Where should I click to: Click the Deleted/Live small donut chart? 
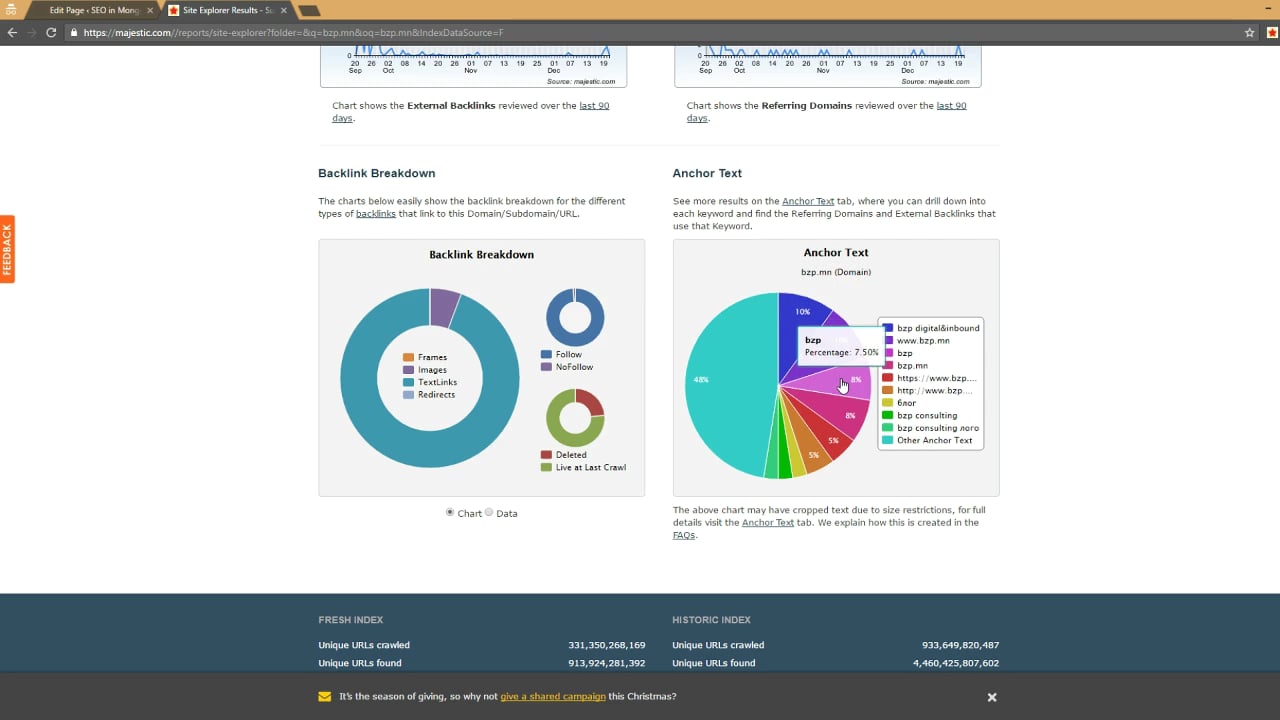575,418
